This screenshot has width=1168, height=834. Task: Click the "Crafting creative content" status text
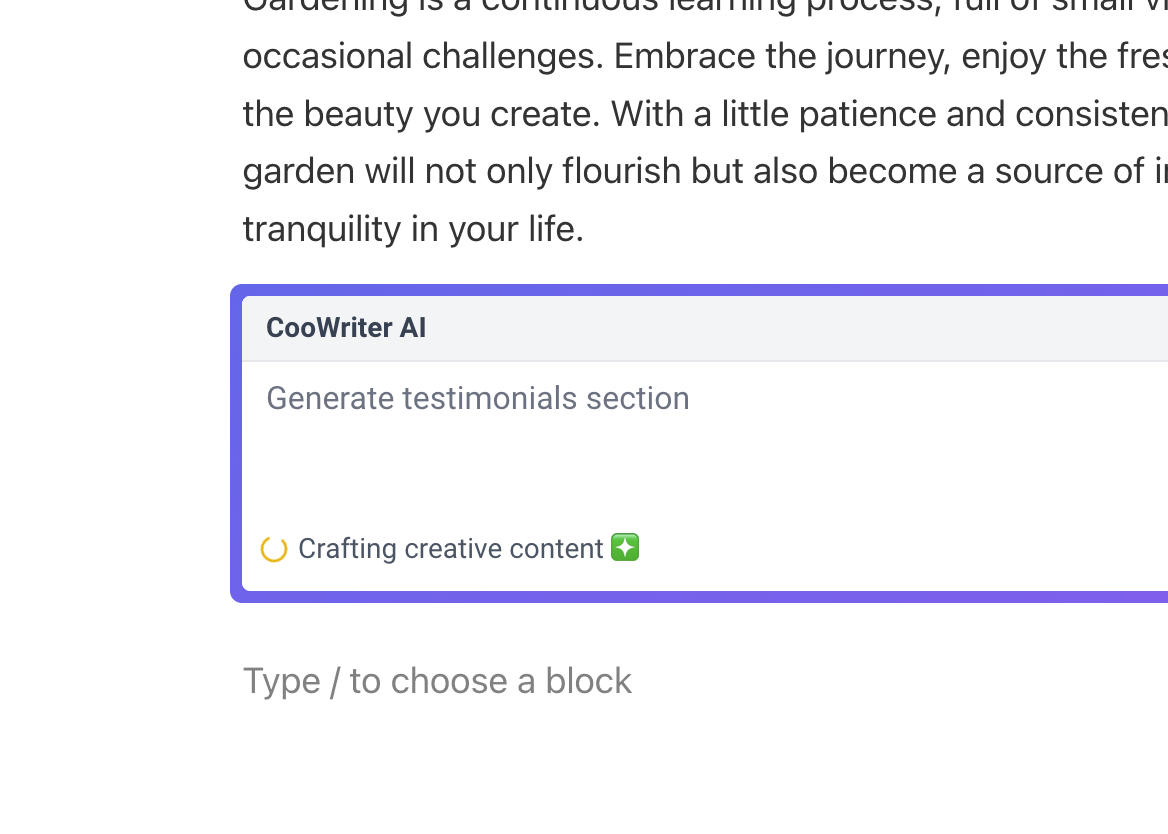tap(451, 549)
